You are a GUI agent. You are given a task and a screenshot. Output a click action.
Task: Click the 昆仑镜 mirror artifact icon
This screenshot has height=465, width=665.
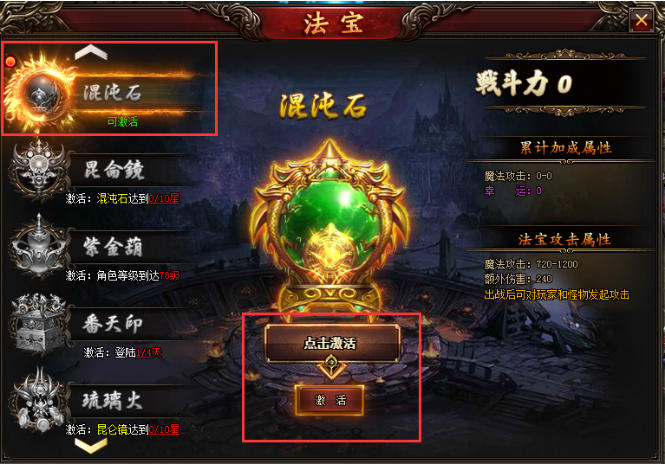[x=39, y=169]
